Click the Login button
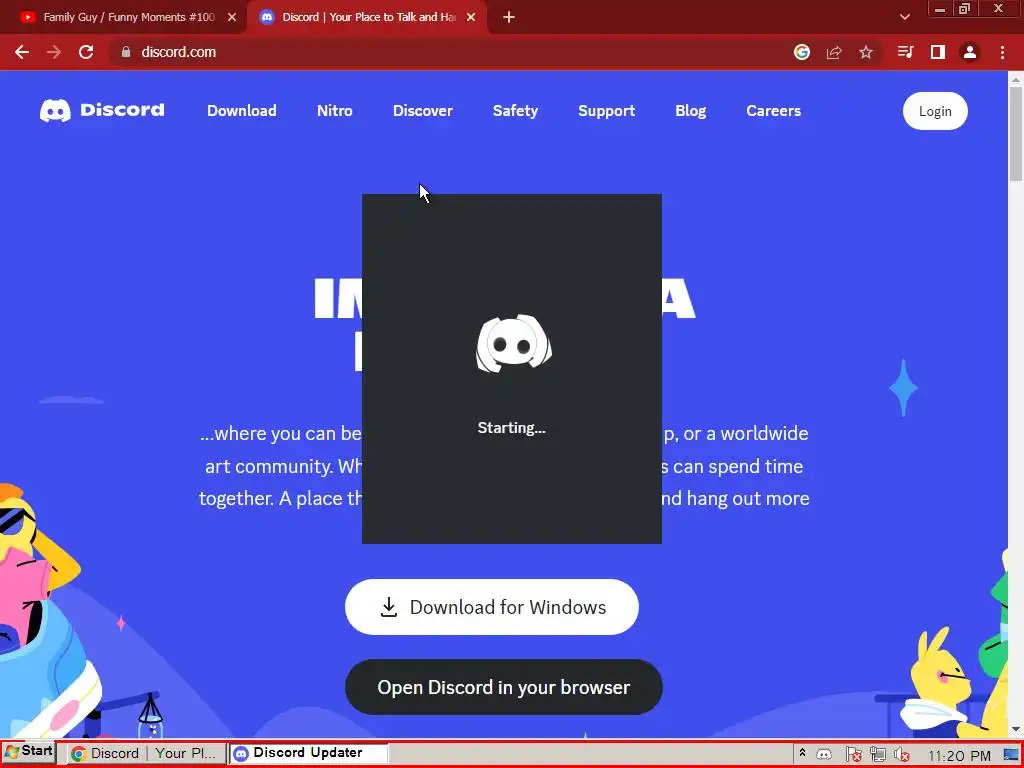Image resolution: width=1024 pixels, height=768 pixels. pos(935,111)
